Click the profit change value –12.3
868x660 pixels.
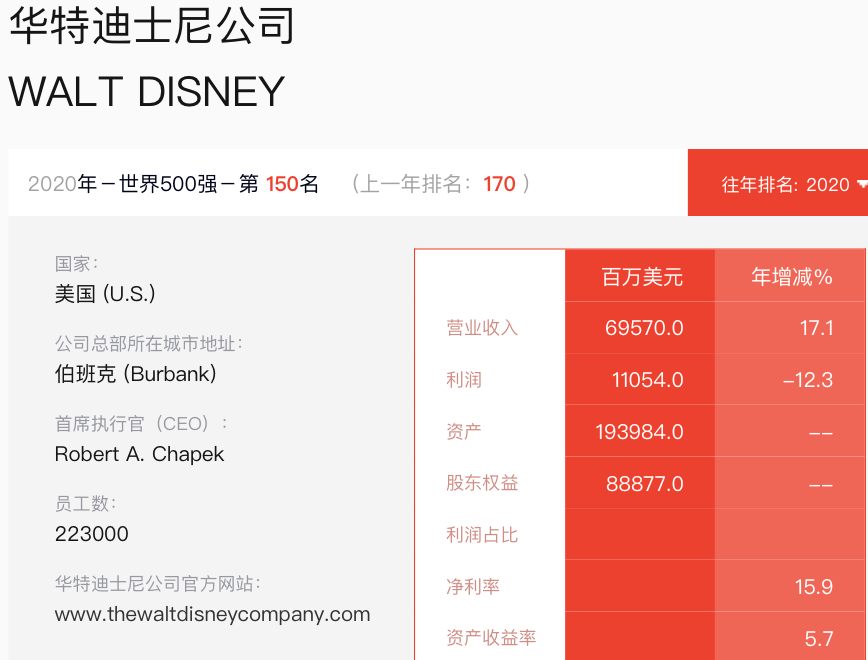pyautogui.click(x=808, y=380)
